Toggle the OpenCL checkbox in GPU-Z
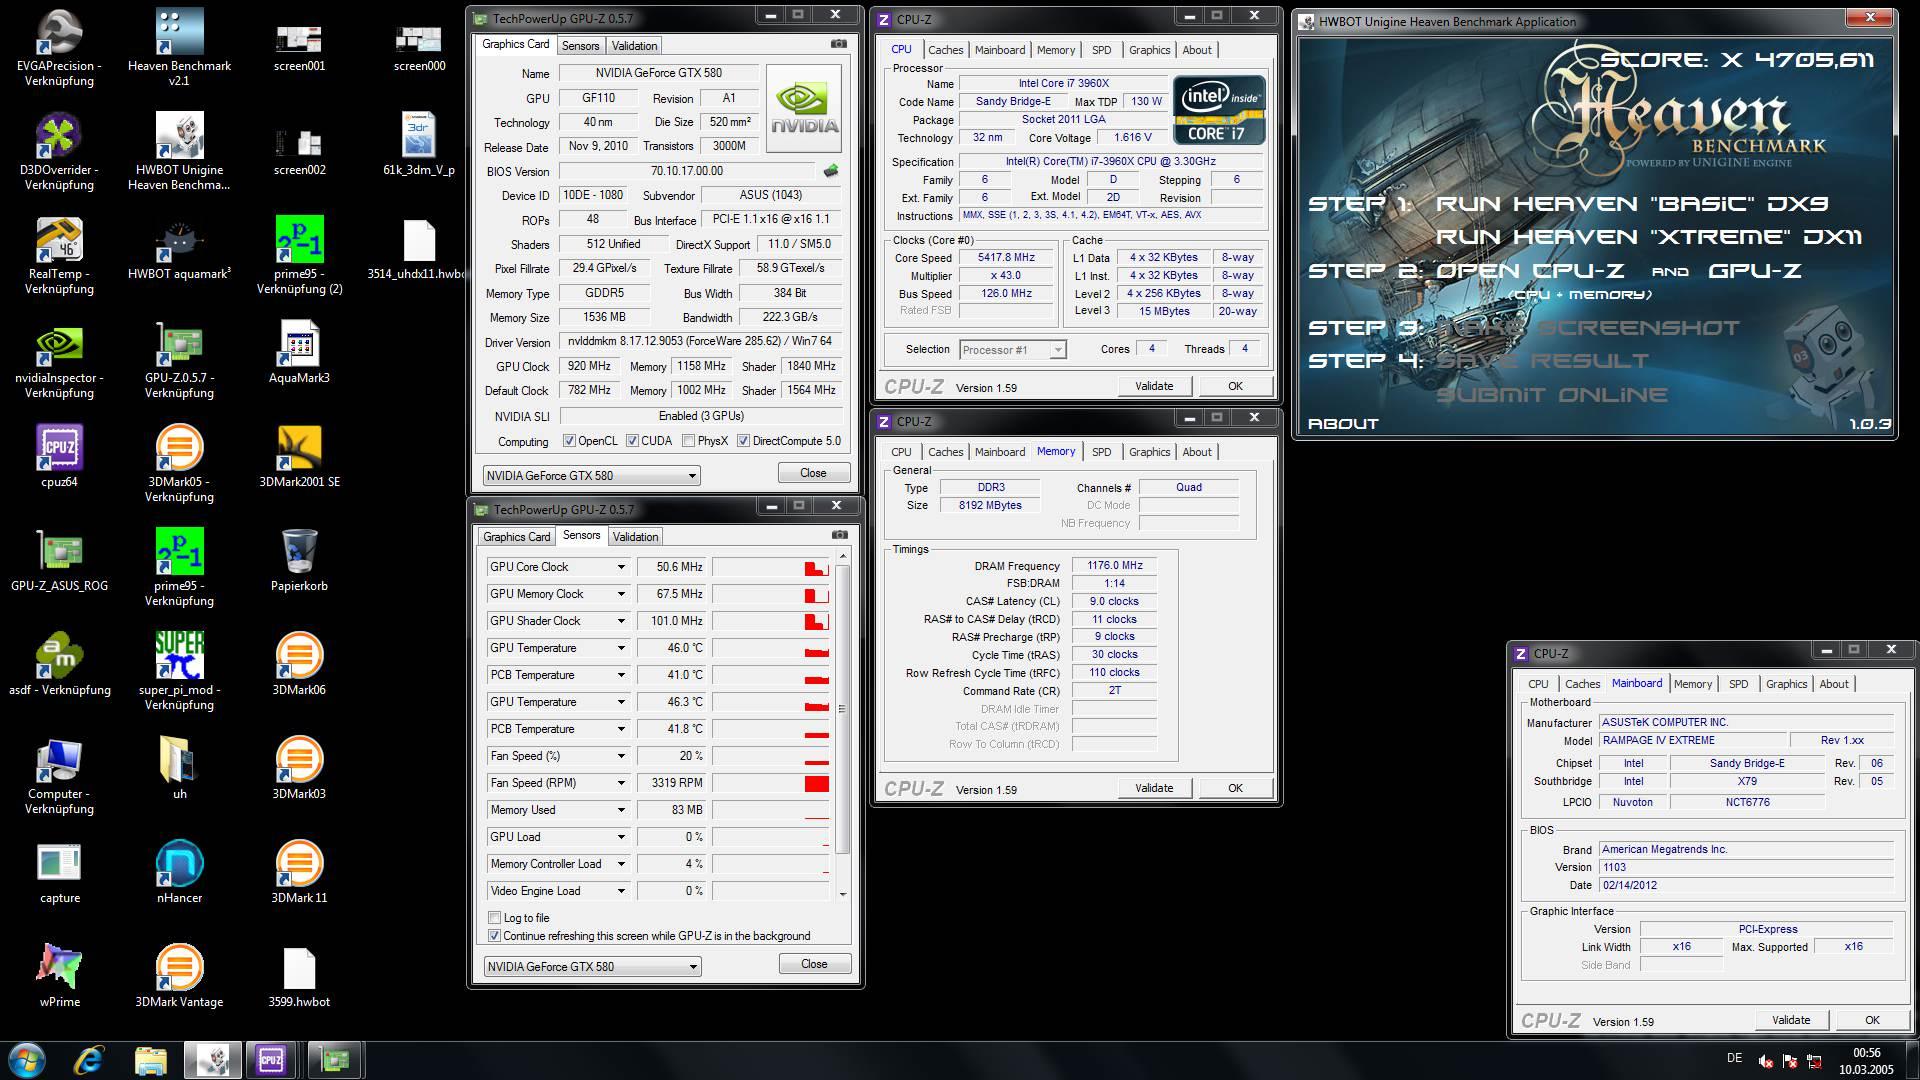Viewport: 1920px width, 1080px height. coord(569,441)
